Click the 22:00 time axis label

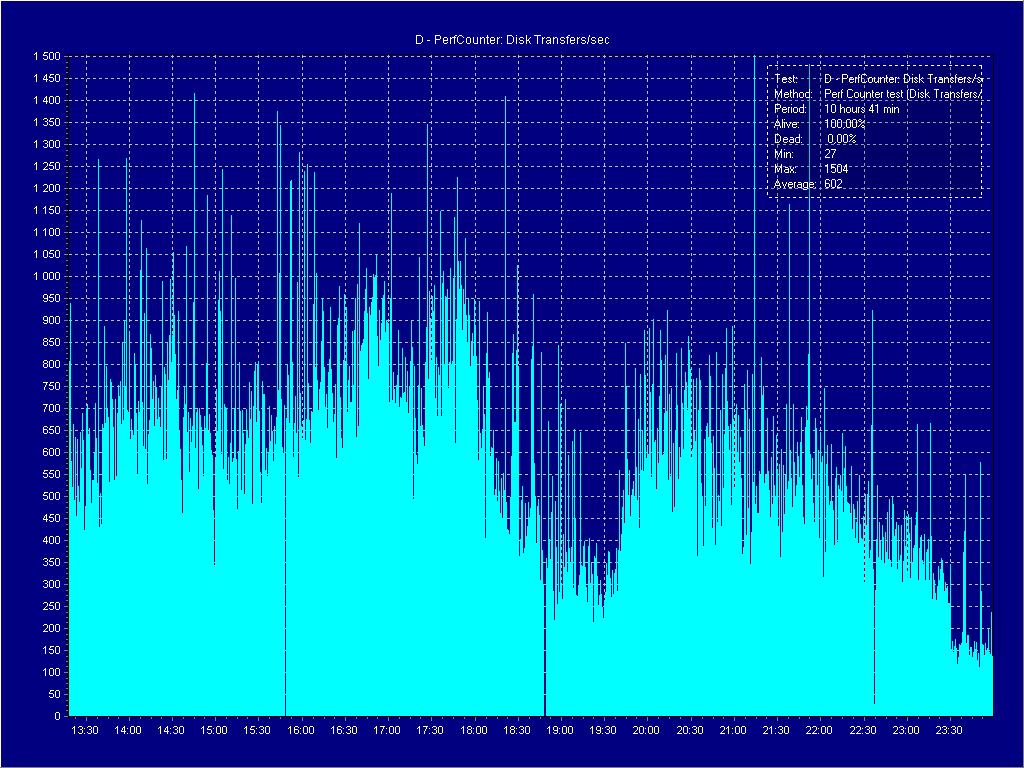[x=819, y=731]
